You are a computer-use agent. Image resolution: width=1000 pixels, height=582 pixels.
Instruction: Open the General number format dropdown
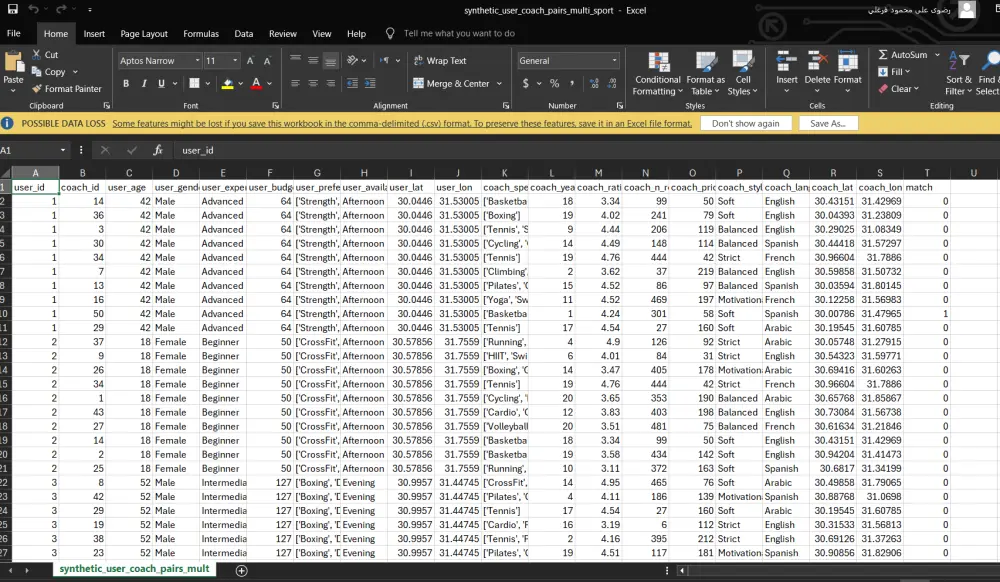coord(614,61)
